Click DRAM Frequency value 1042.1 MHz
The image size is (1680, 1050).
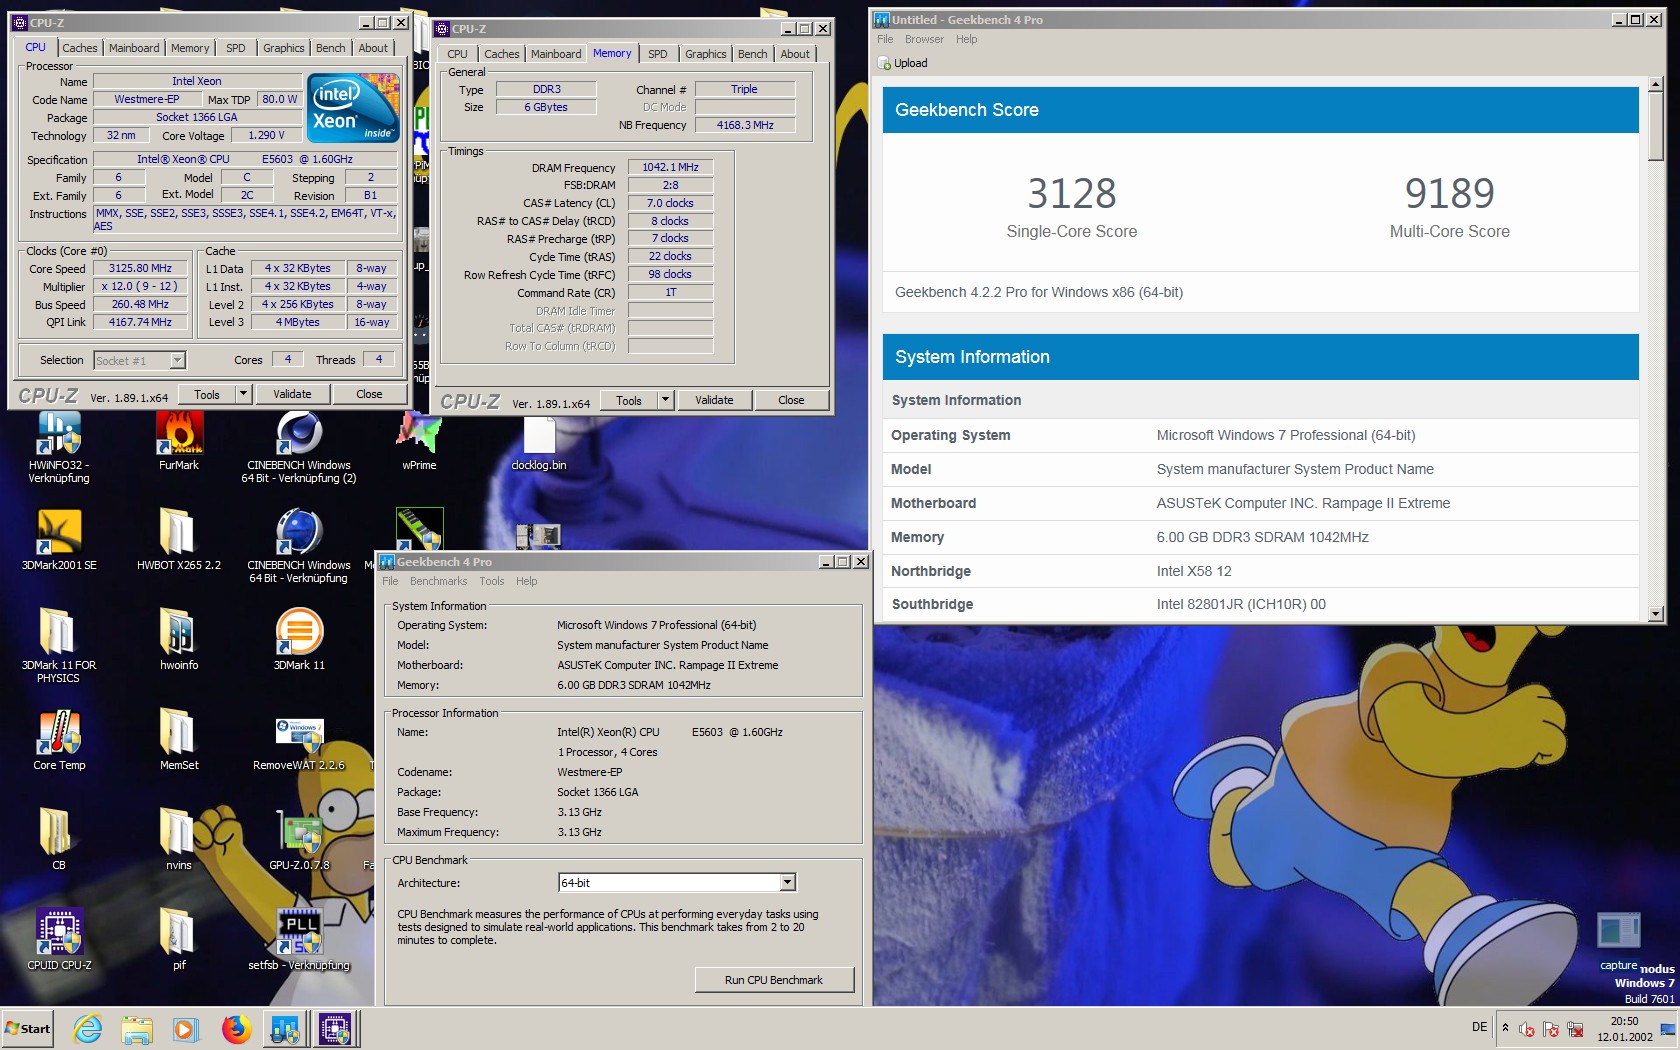(x=670, y=167)
